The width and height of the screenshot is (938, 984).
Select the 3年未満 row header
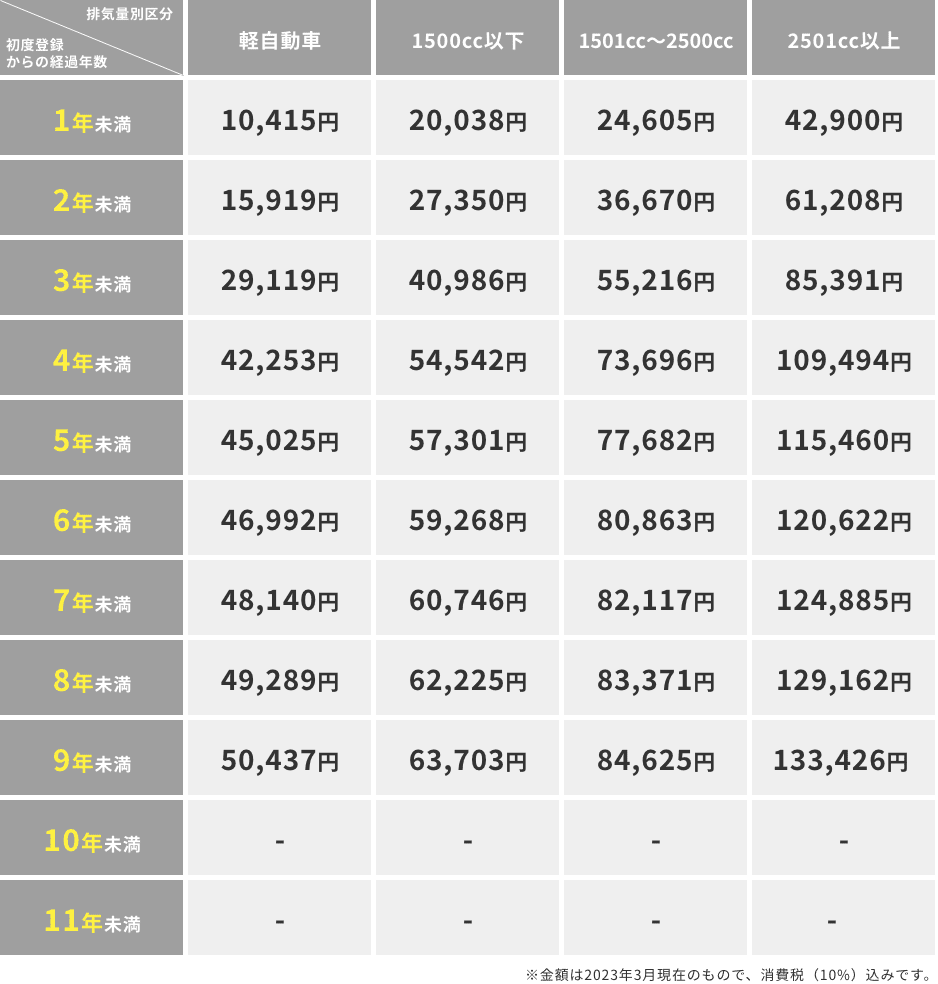[92, 282]
